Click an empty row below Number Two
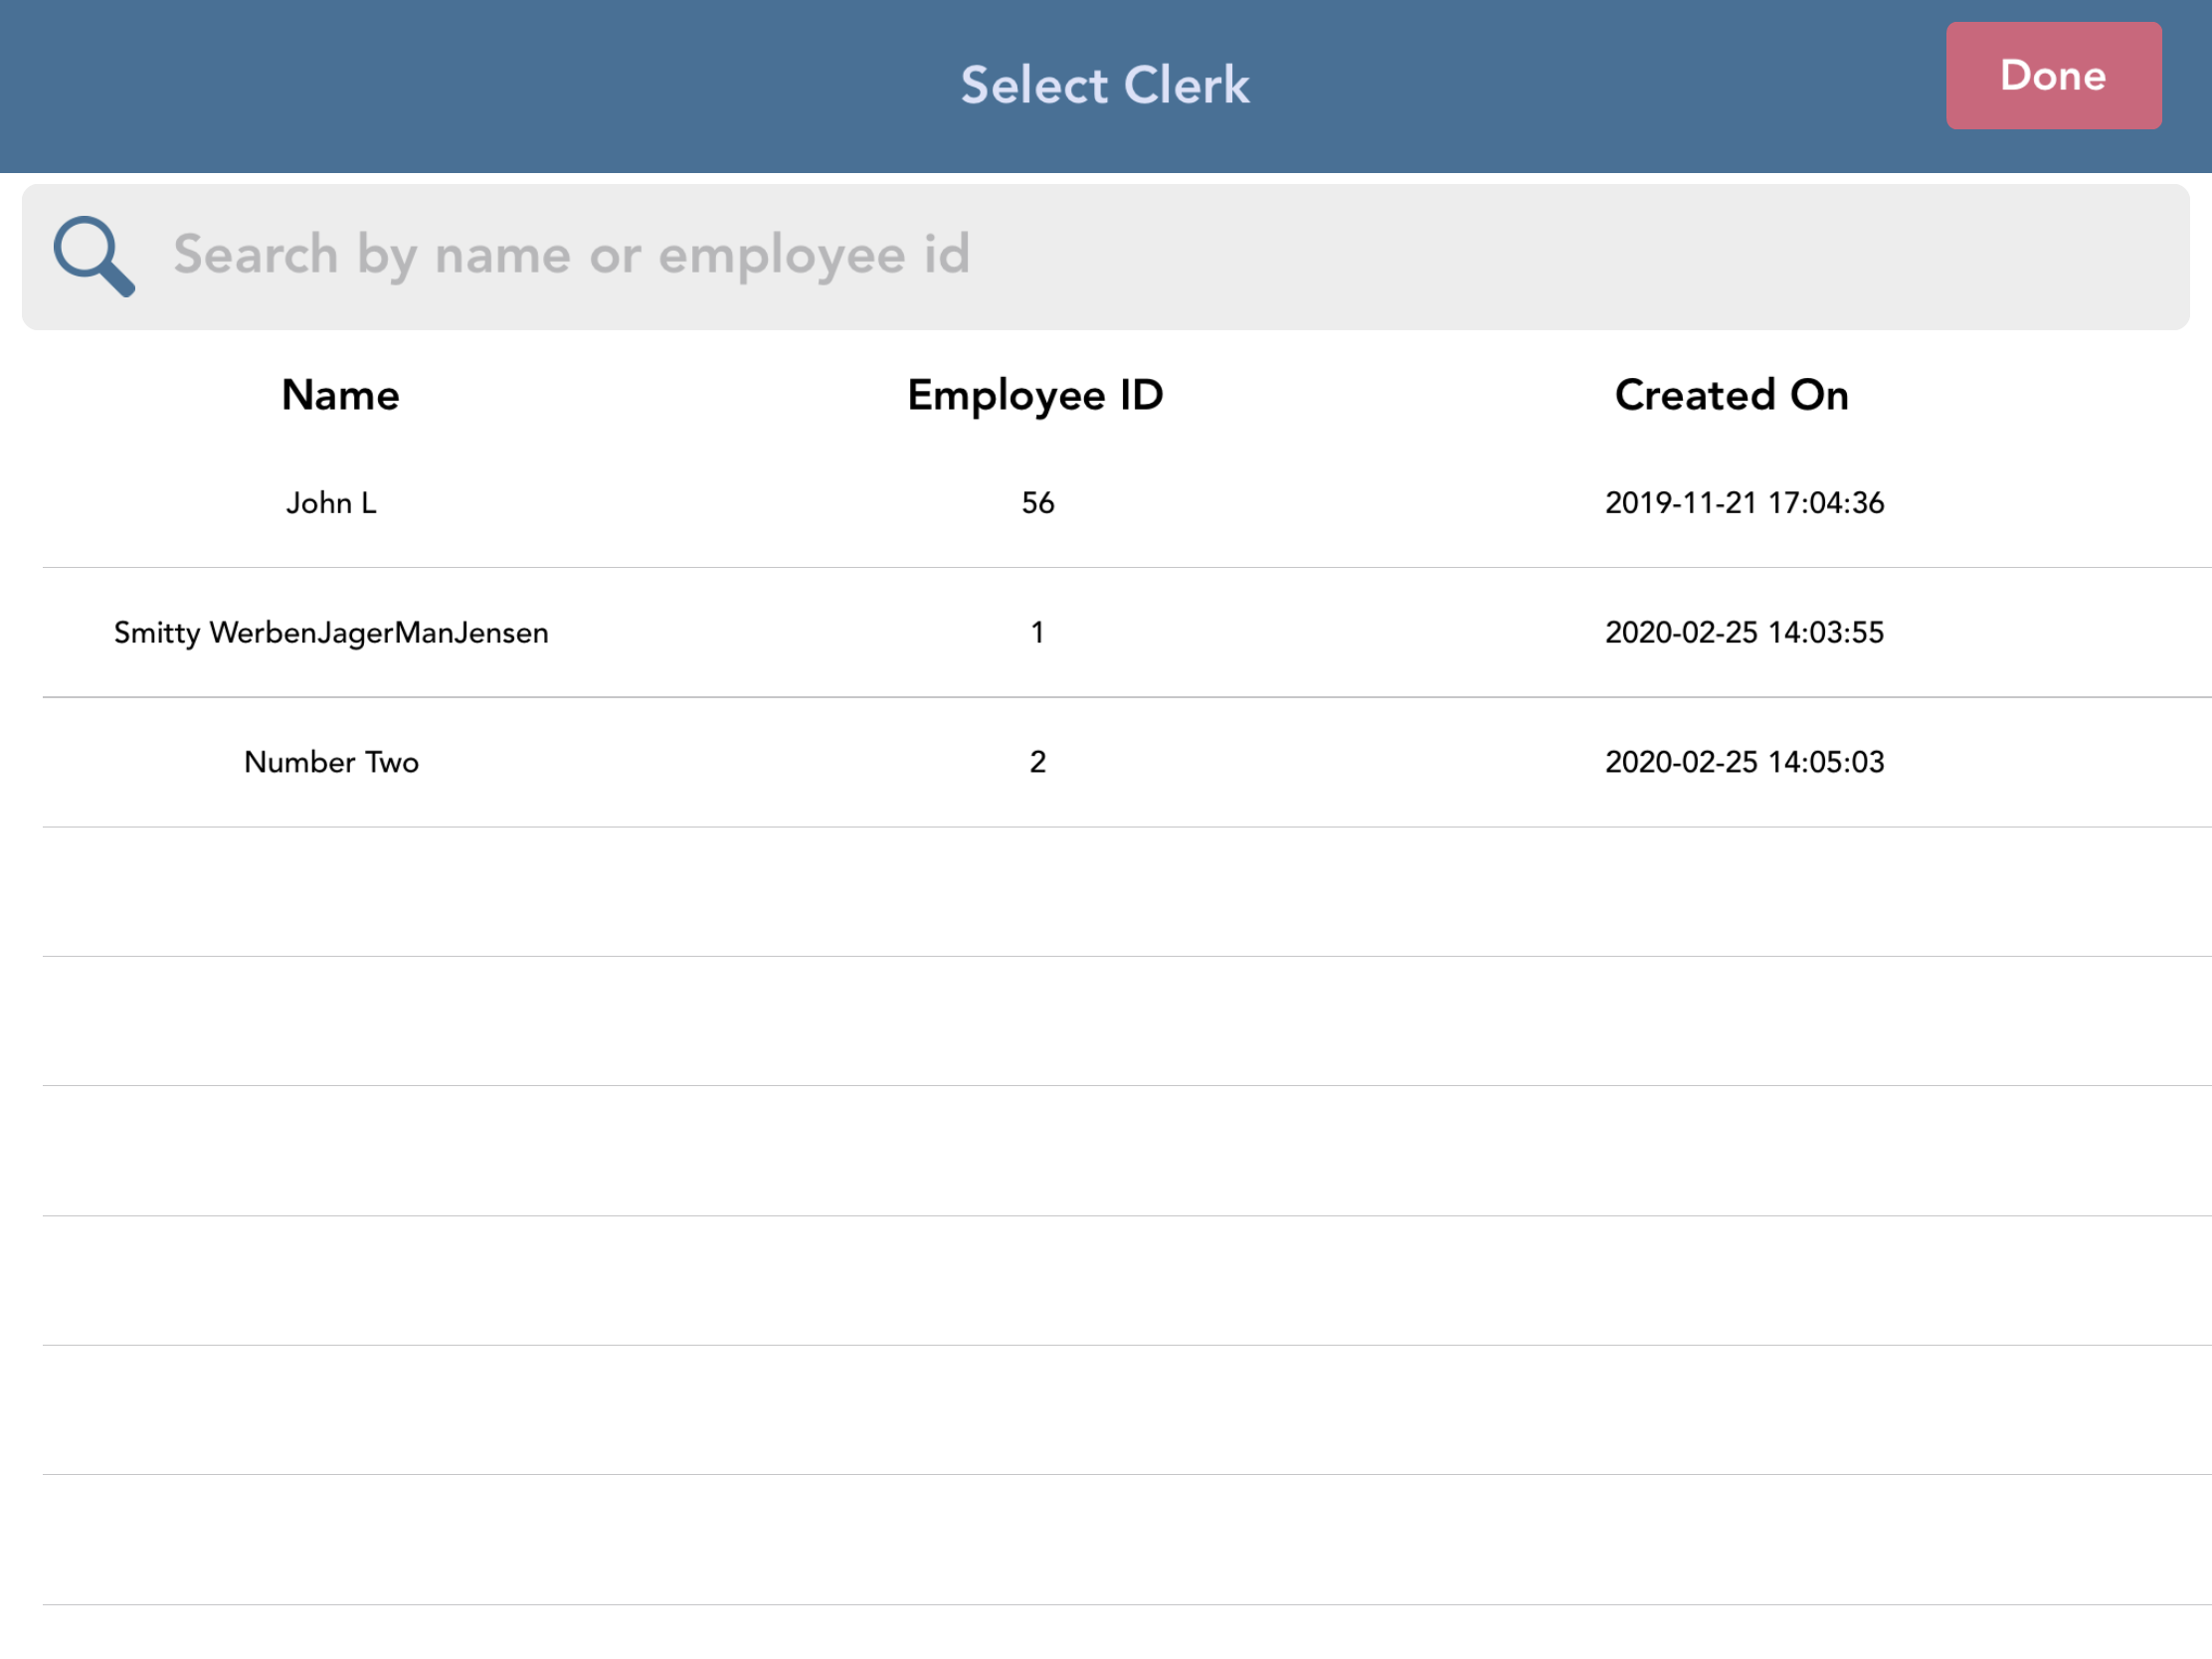The height and width of the screenshot is (1659, 2212). tap(1100, 890)
